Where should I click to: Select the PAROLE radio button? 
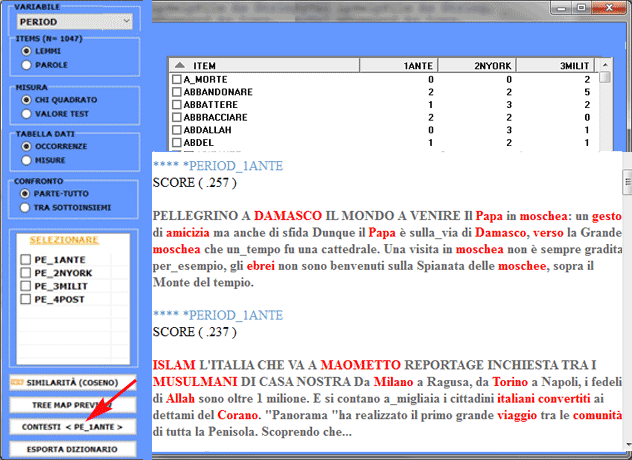[27, 65]
